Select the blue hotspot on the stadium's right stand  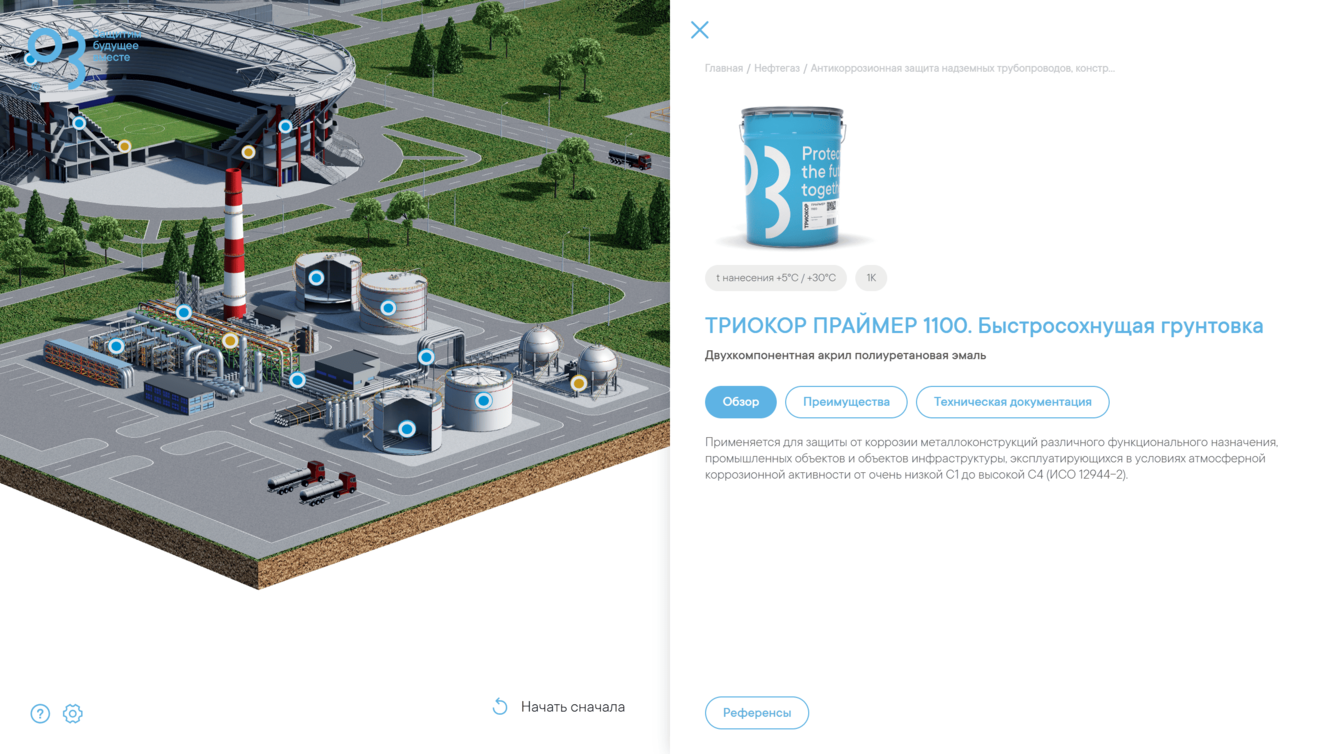285,126
